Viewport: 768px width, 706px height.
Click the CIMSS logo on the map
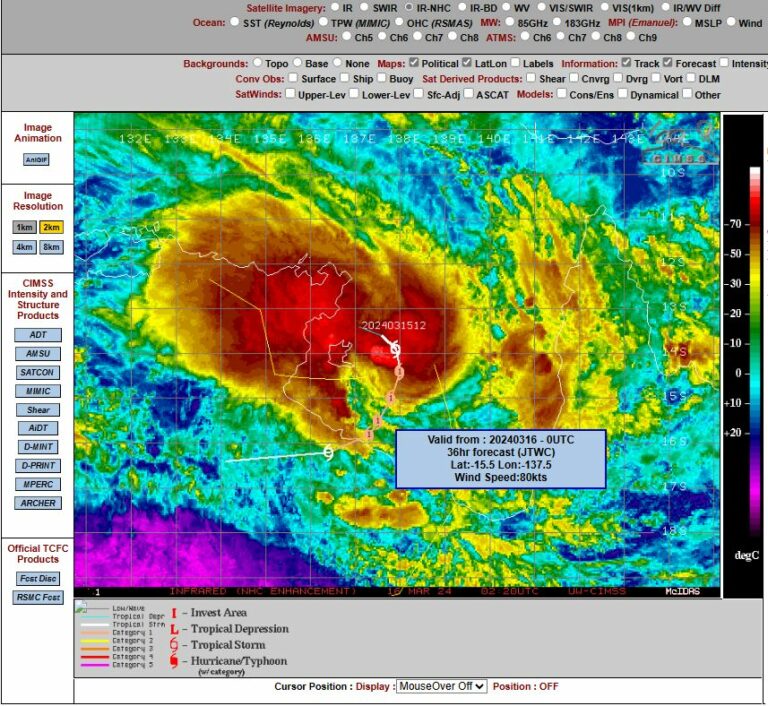pyautogui.click(x=680, y=145)
